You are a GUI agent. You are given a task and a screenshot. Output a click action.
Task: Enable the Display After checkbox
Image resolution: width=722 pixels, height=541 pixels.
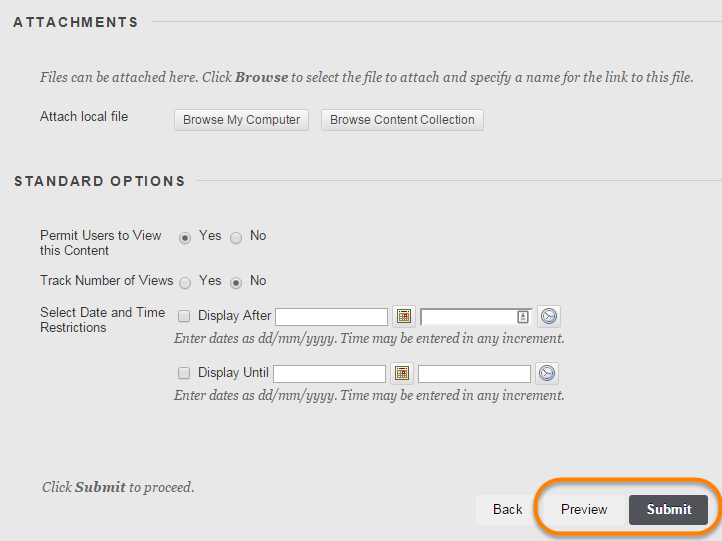tap(184, 316)
